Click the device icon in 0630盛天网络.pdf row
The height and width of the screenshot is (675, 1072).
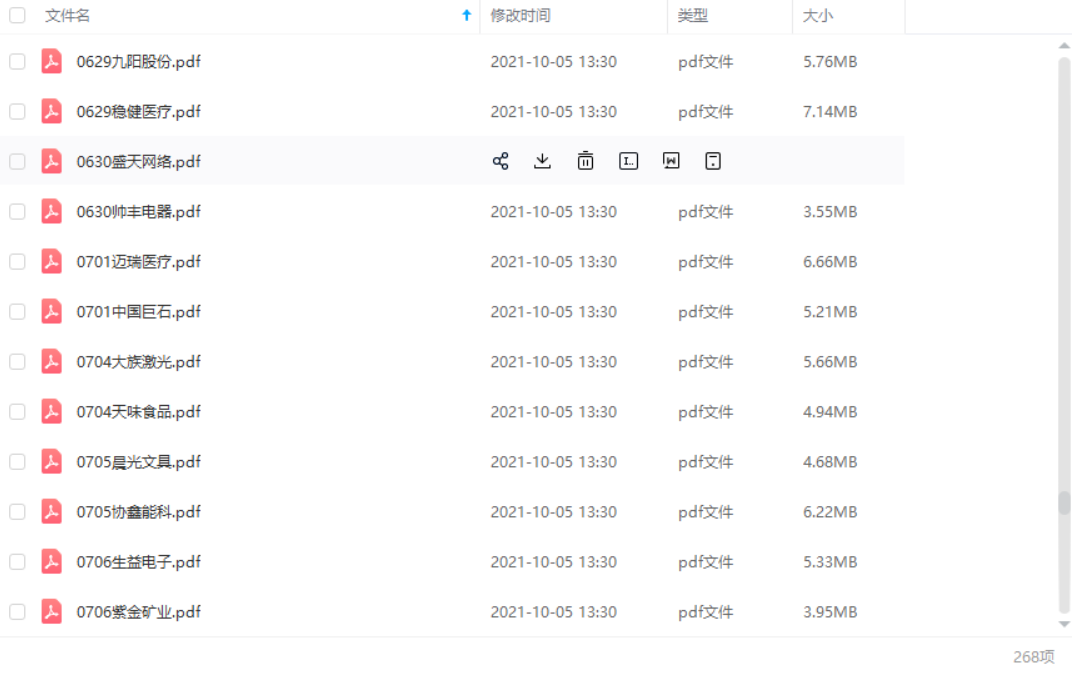(x=712, y=161)
